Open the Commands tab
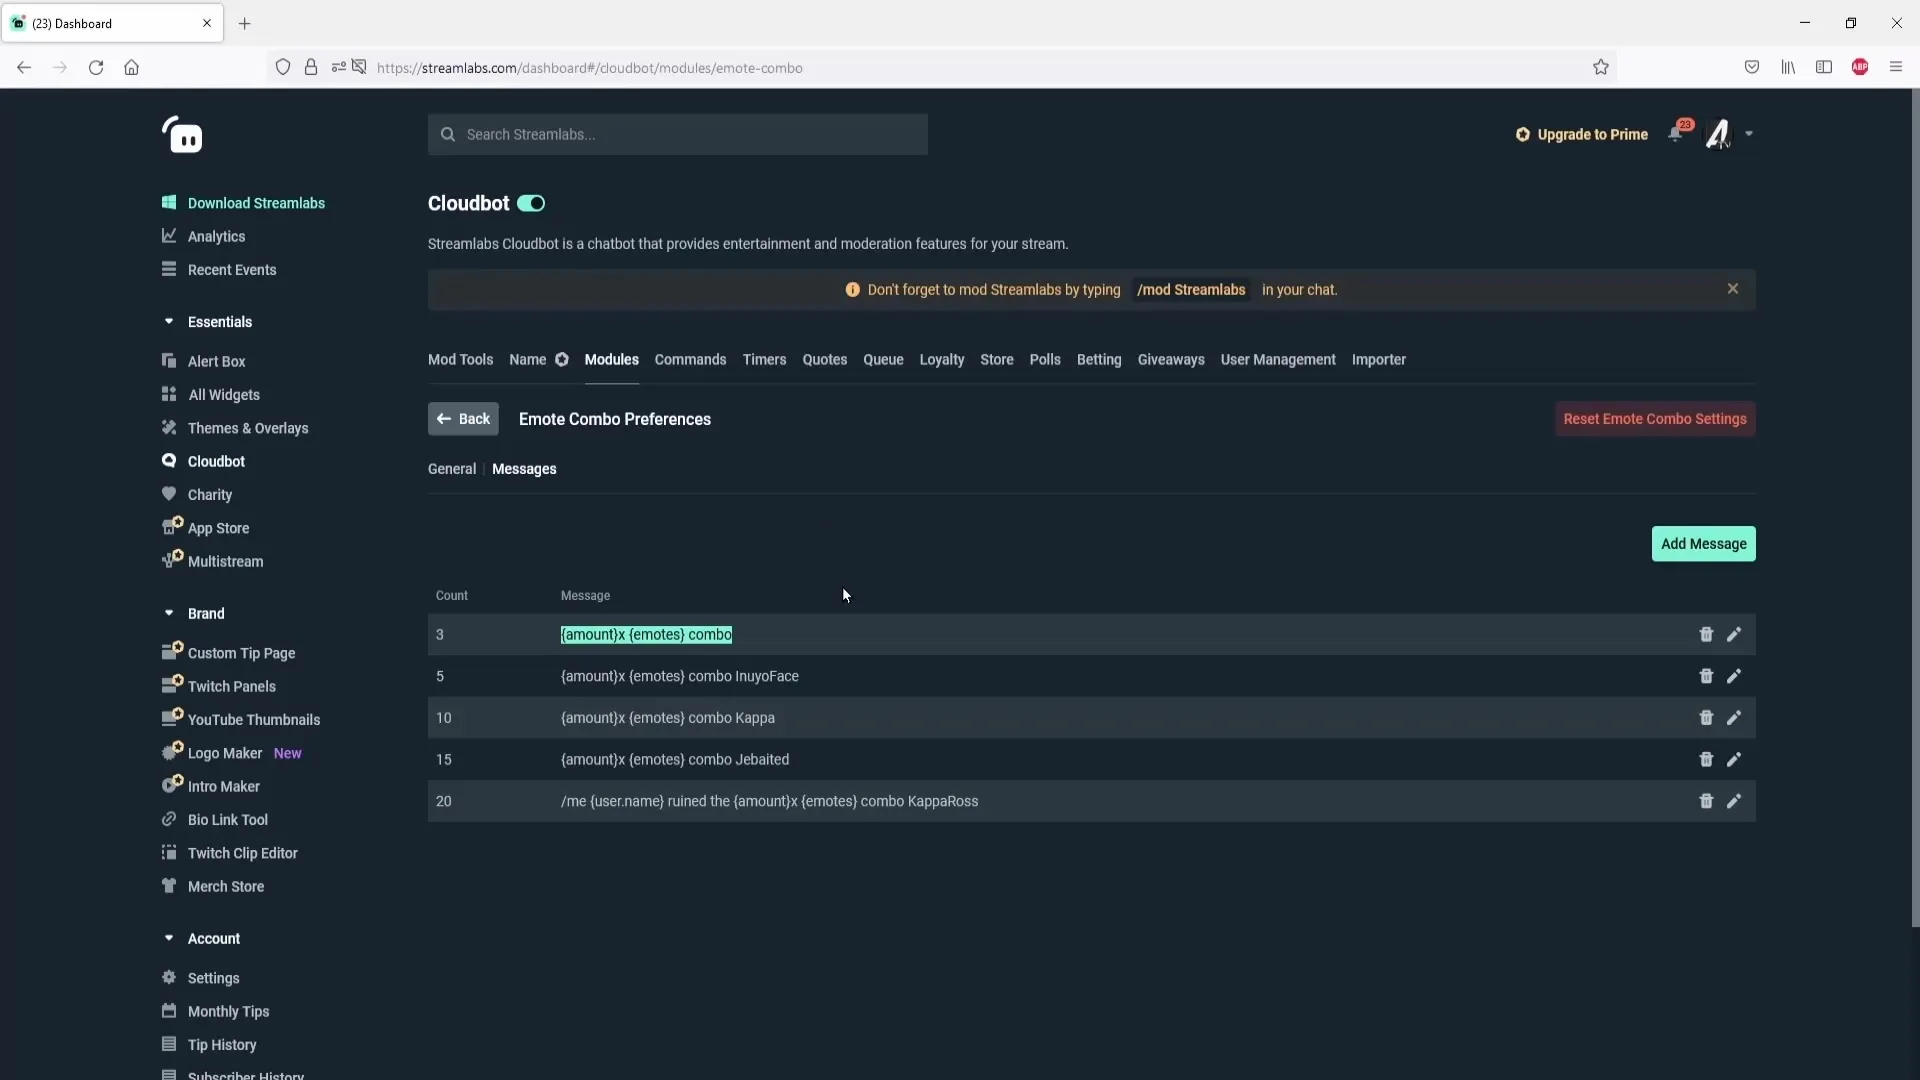1920x1080 pixels. coord(690,360)
